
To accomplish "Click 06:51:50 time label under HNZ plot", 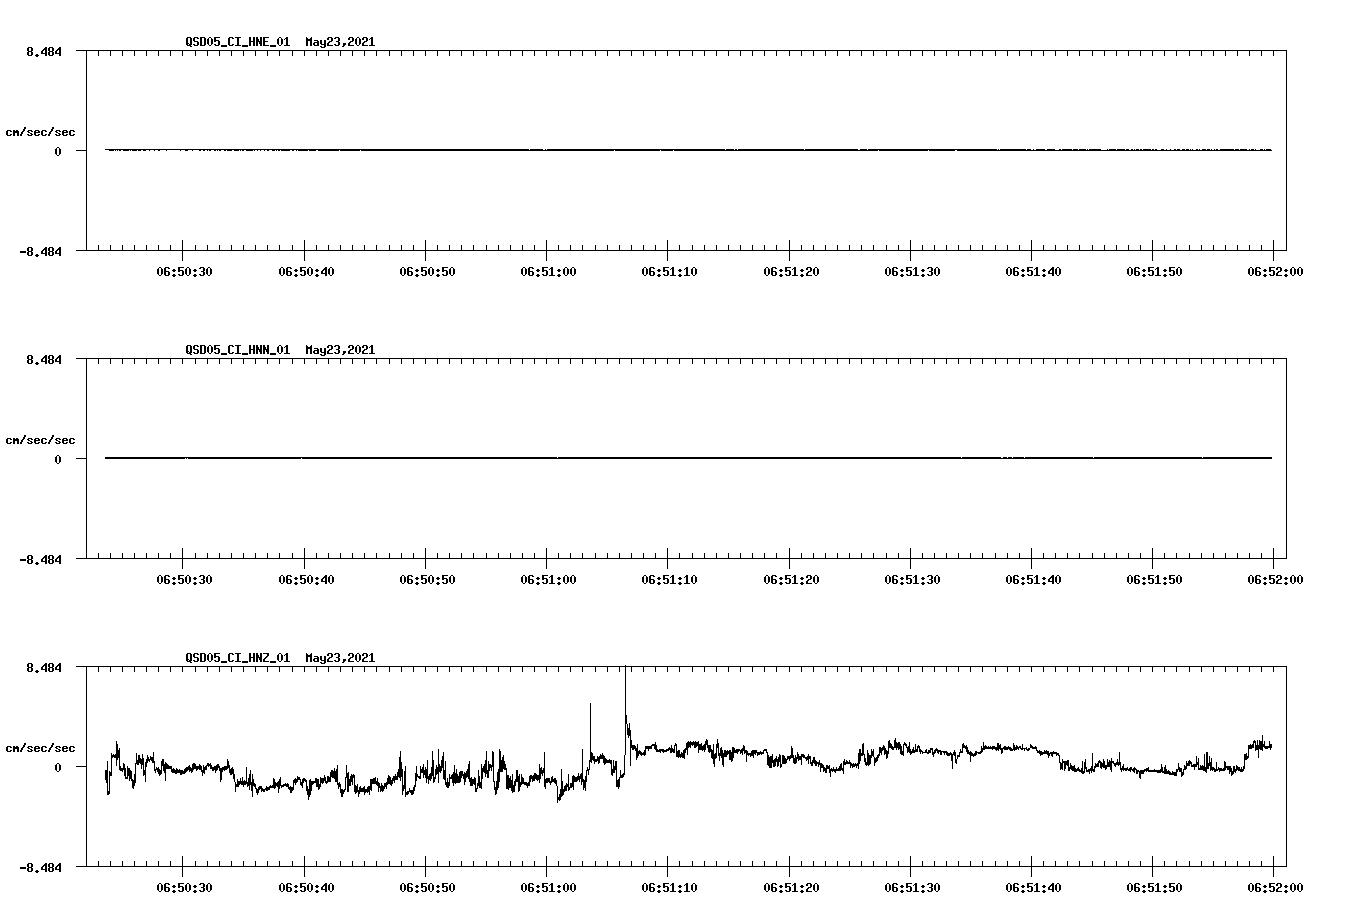I will tap(1154, 887).
